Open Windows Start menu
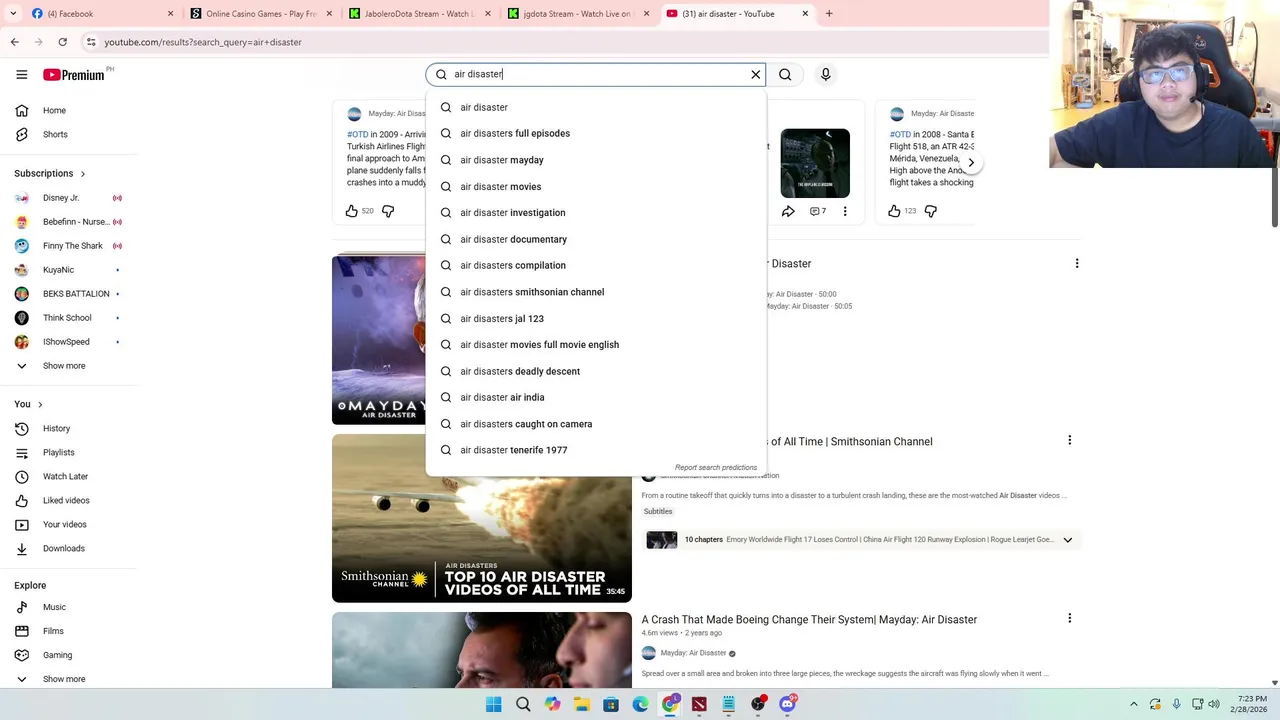Image resolution: width=1280 pixels, height=720 pixels. [493, 704]
